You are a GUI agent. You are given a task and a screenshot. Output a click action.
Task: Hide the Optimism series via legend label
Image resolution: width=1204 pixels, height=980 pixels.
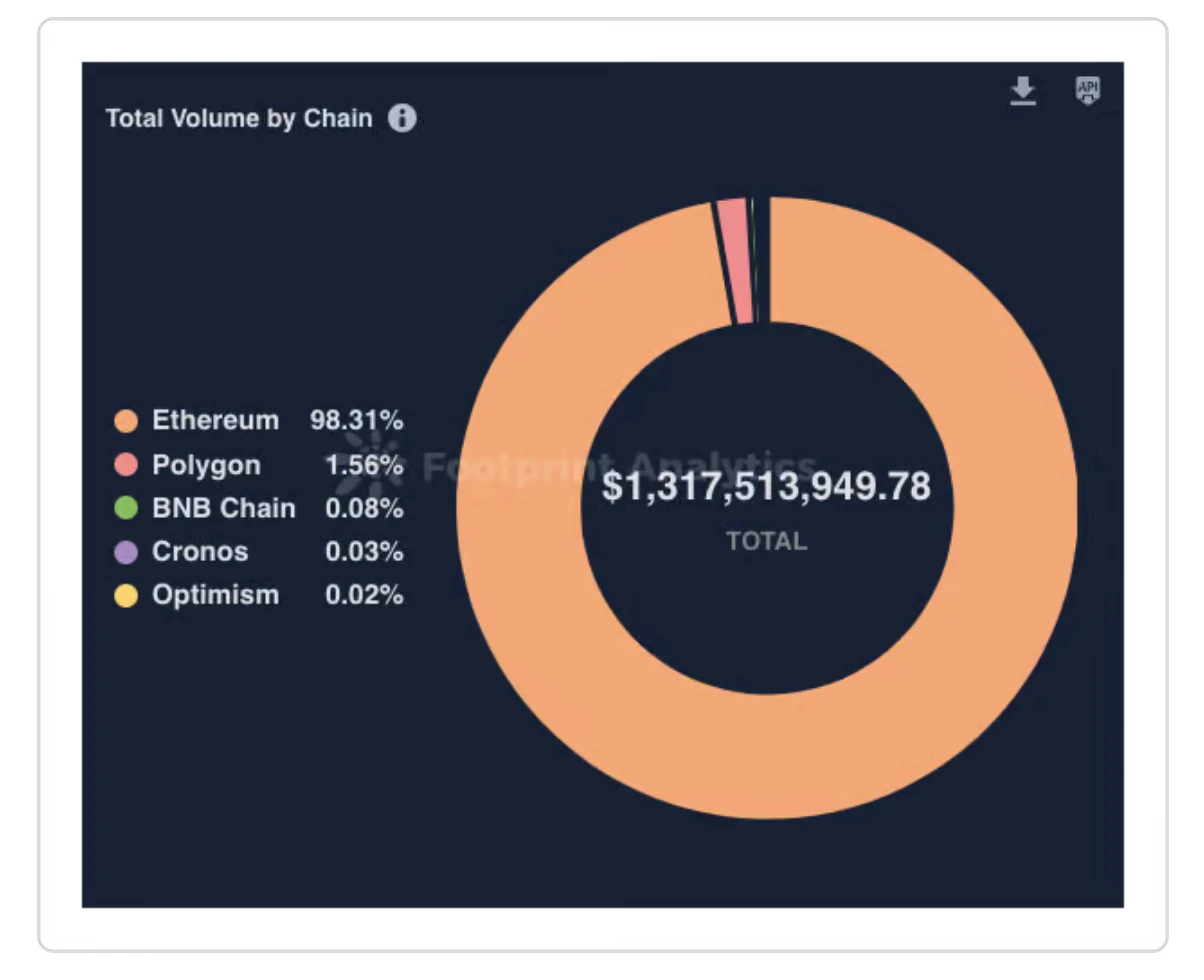click(x=215, y=596)
